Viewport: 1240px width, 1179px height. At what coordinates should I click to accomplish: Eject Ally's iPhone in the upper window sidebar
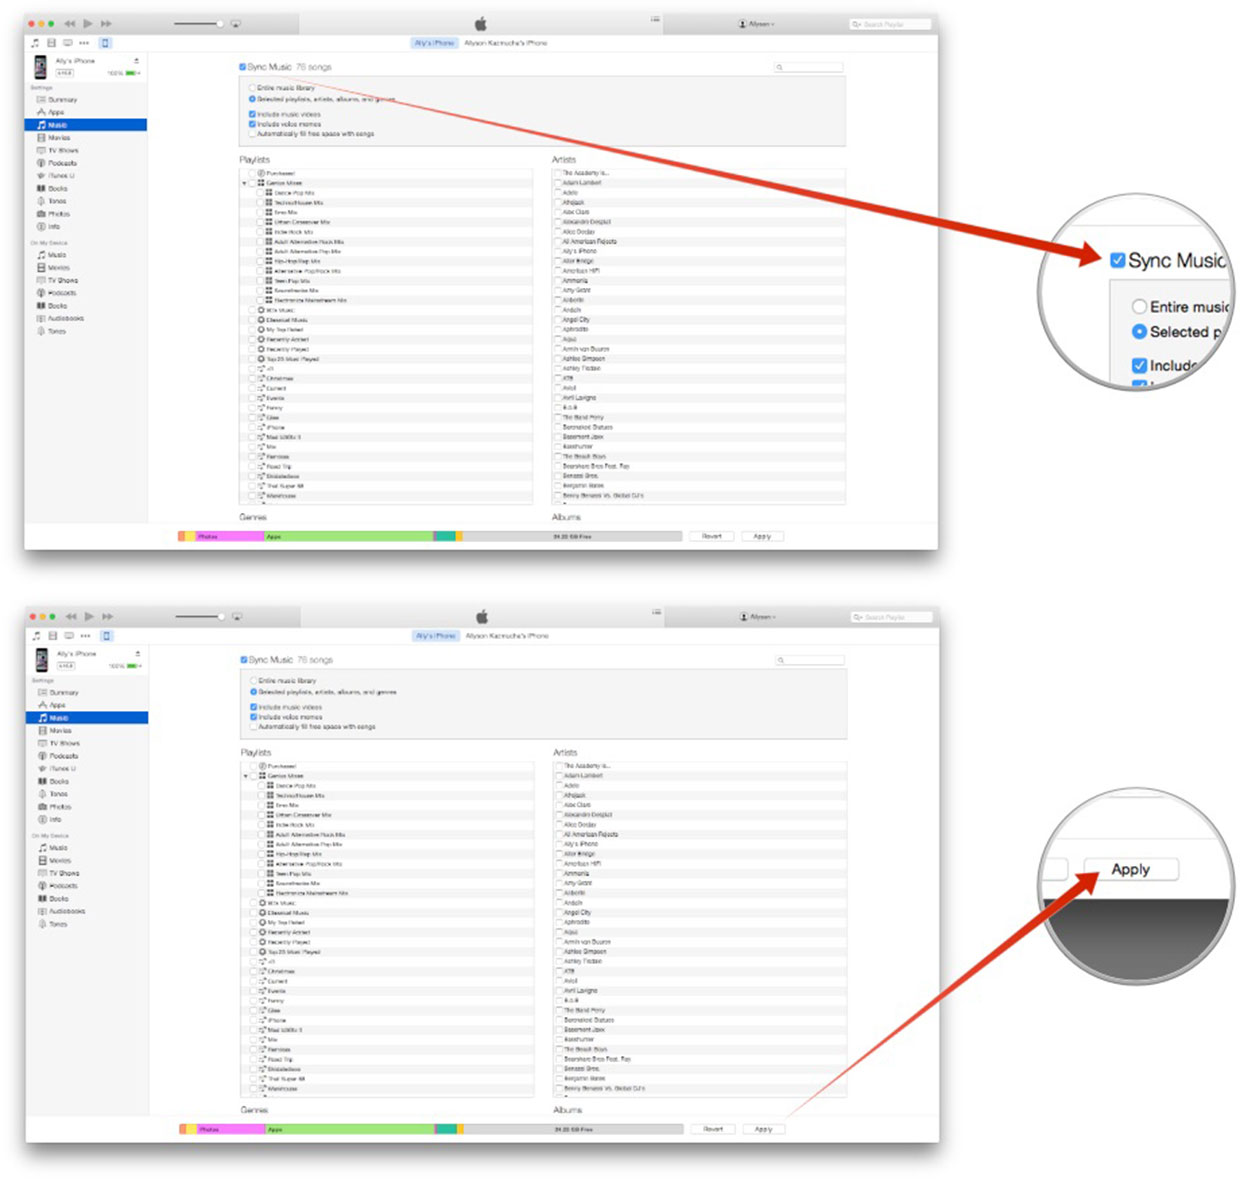point(136,61)
